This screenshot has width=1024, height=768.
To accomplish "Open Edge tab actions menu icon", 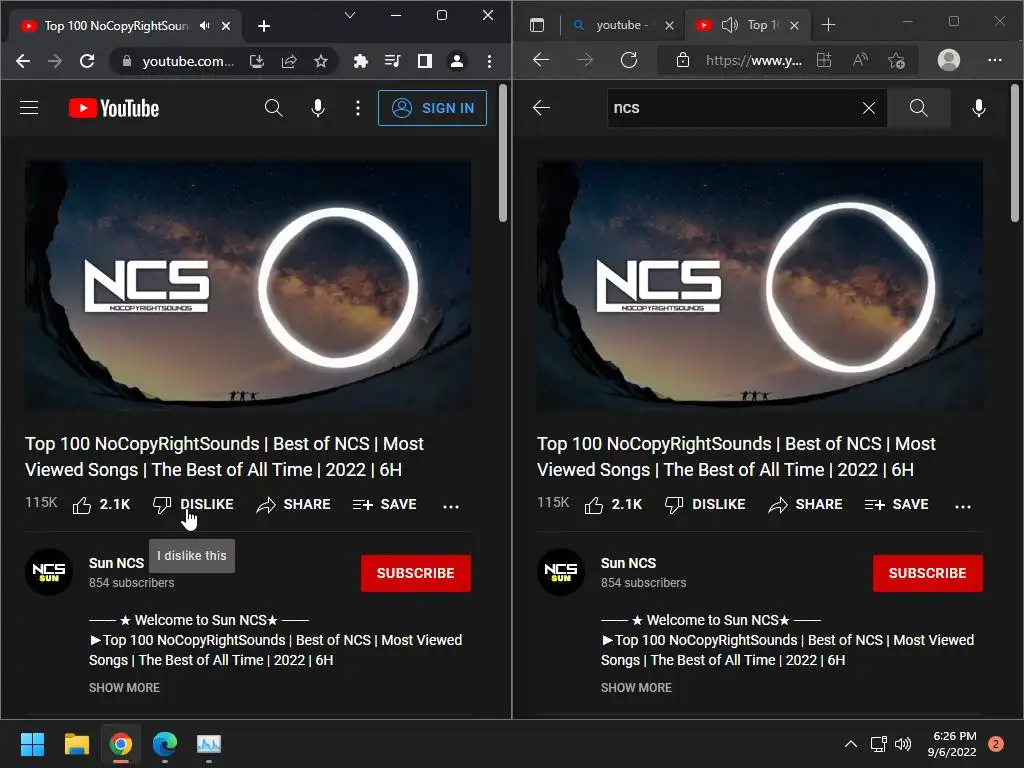I will [x=537, y=25].
